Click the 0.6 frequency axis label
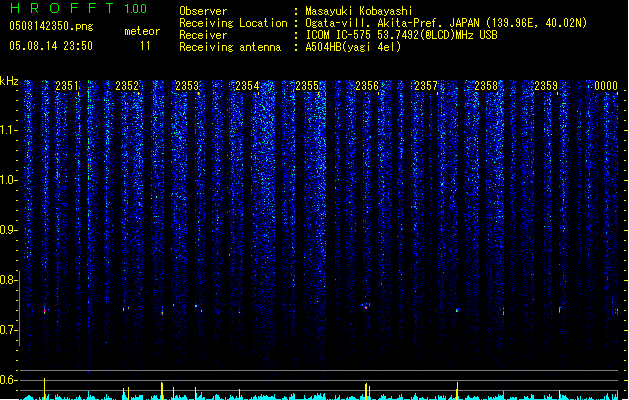The width and height of the screenshot is (629, 400). pos(8,380)
